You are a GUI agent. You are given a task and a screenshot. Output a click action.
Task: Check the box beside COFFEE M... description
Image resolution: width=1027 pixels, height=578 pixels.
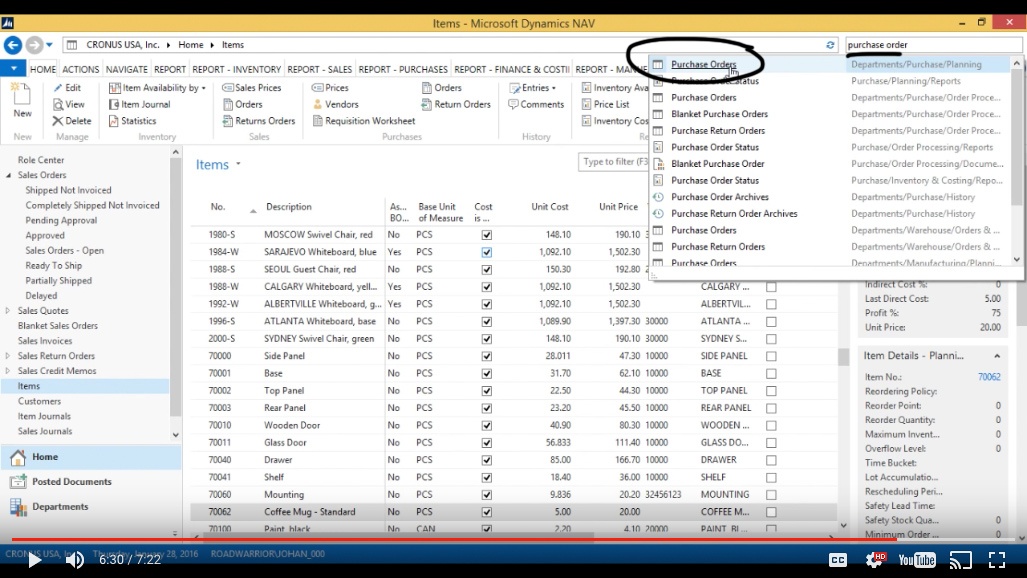(772, 512)
